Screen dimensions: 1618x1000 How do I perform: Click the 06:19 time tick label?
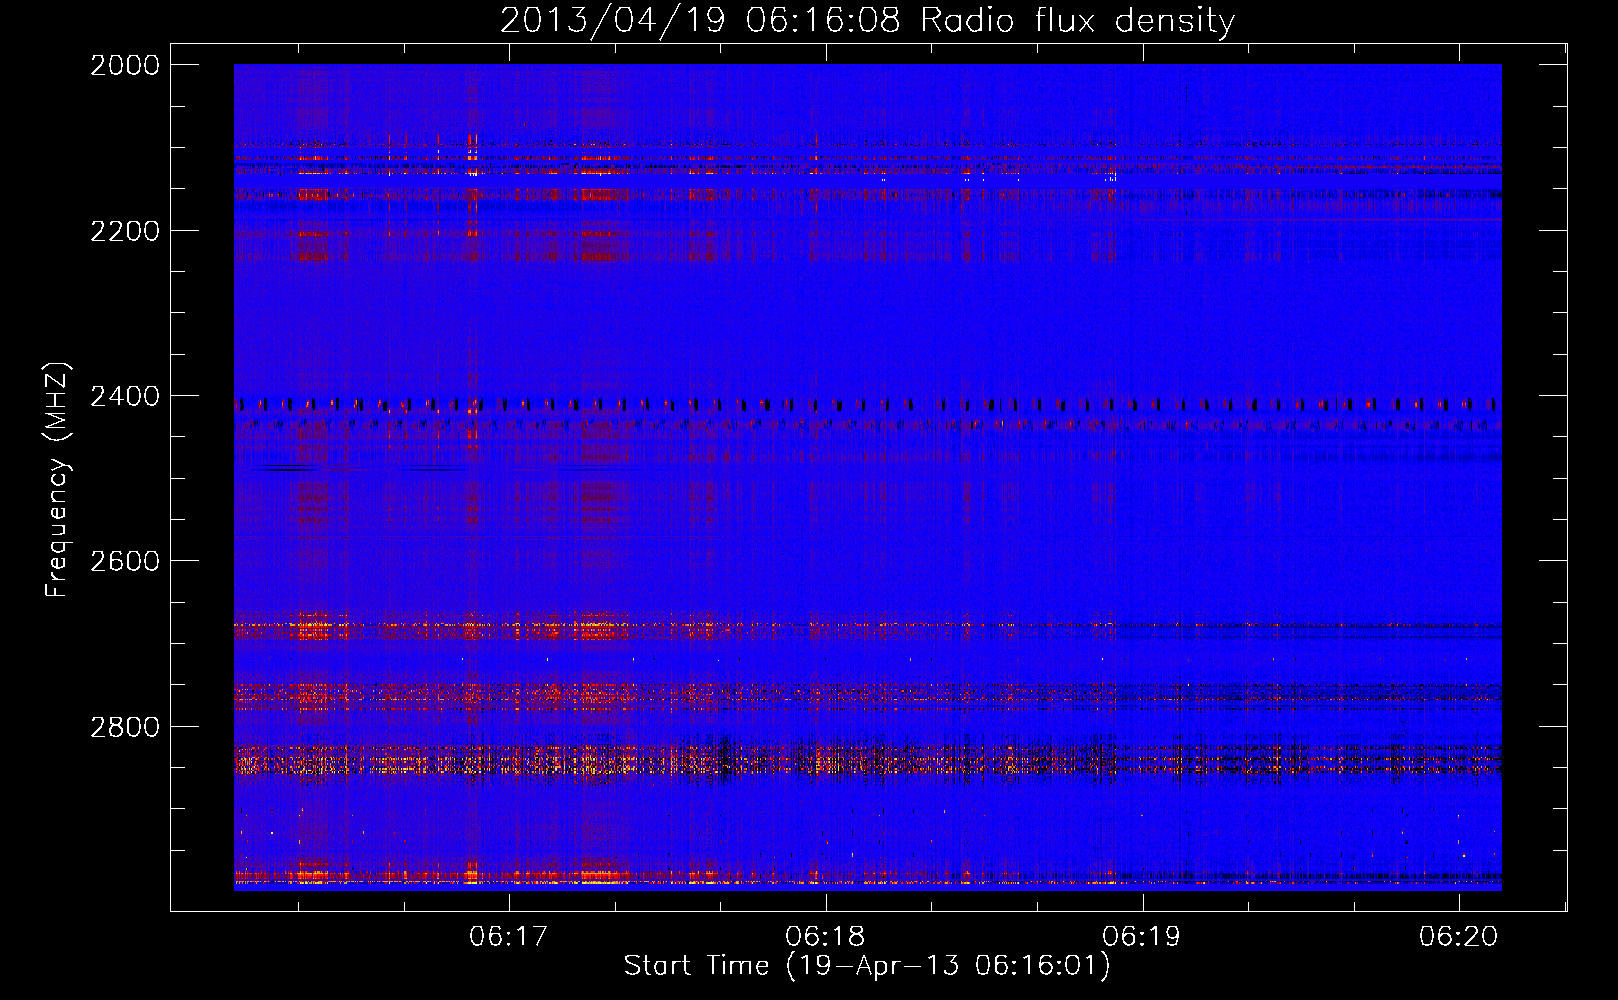1142,937
